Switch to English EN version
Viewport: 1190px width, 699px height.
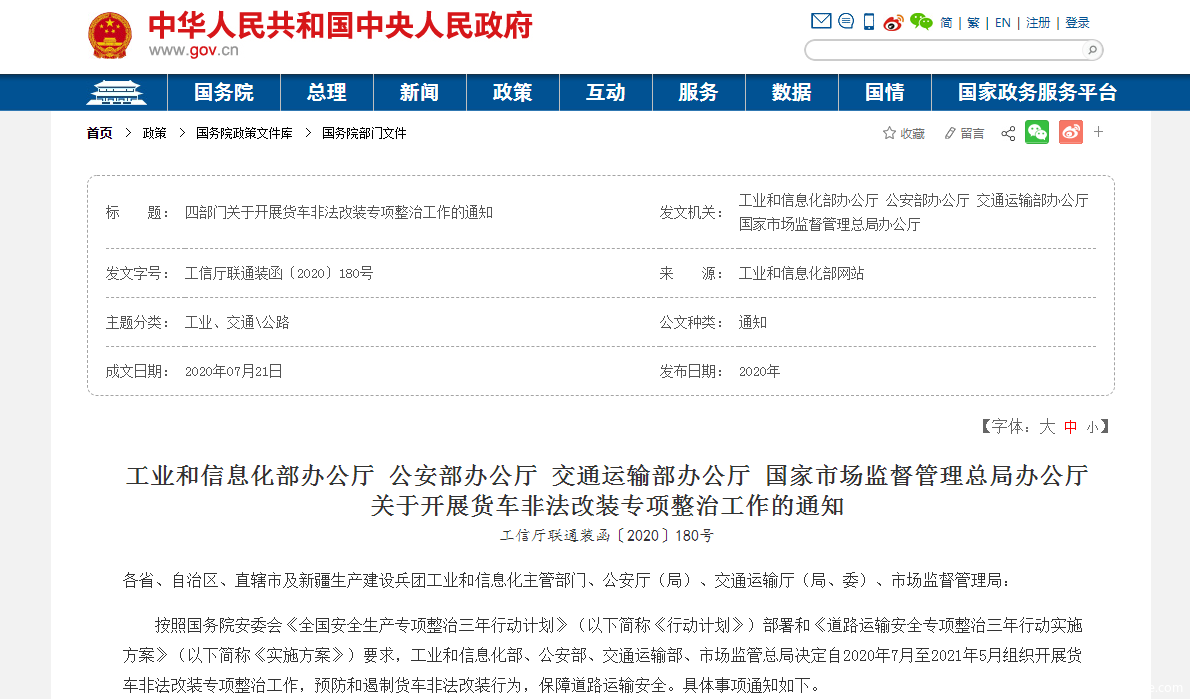point(1003,23)
